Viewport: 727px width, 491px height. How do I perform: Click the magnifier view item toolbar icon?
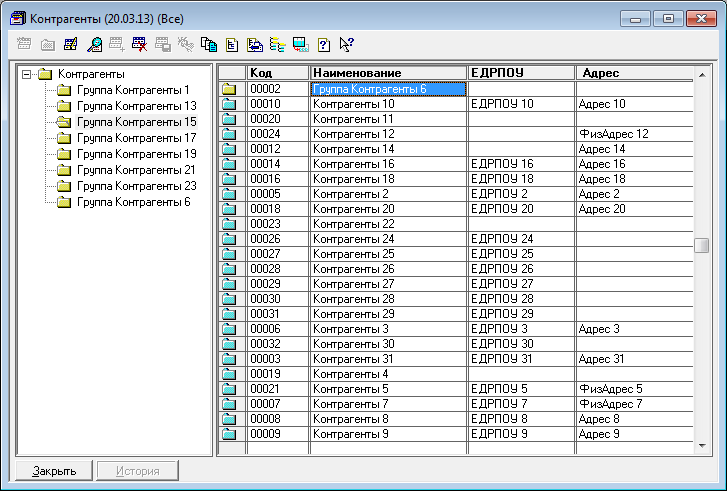95,44
